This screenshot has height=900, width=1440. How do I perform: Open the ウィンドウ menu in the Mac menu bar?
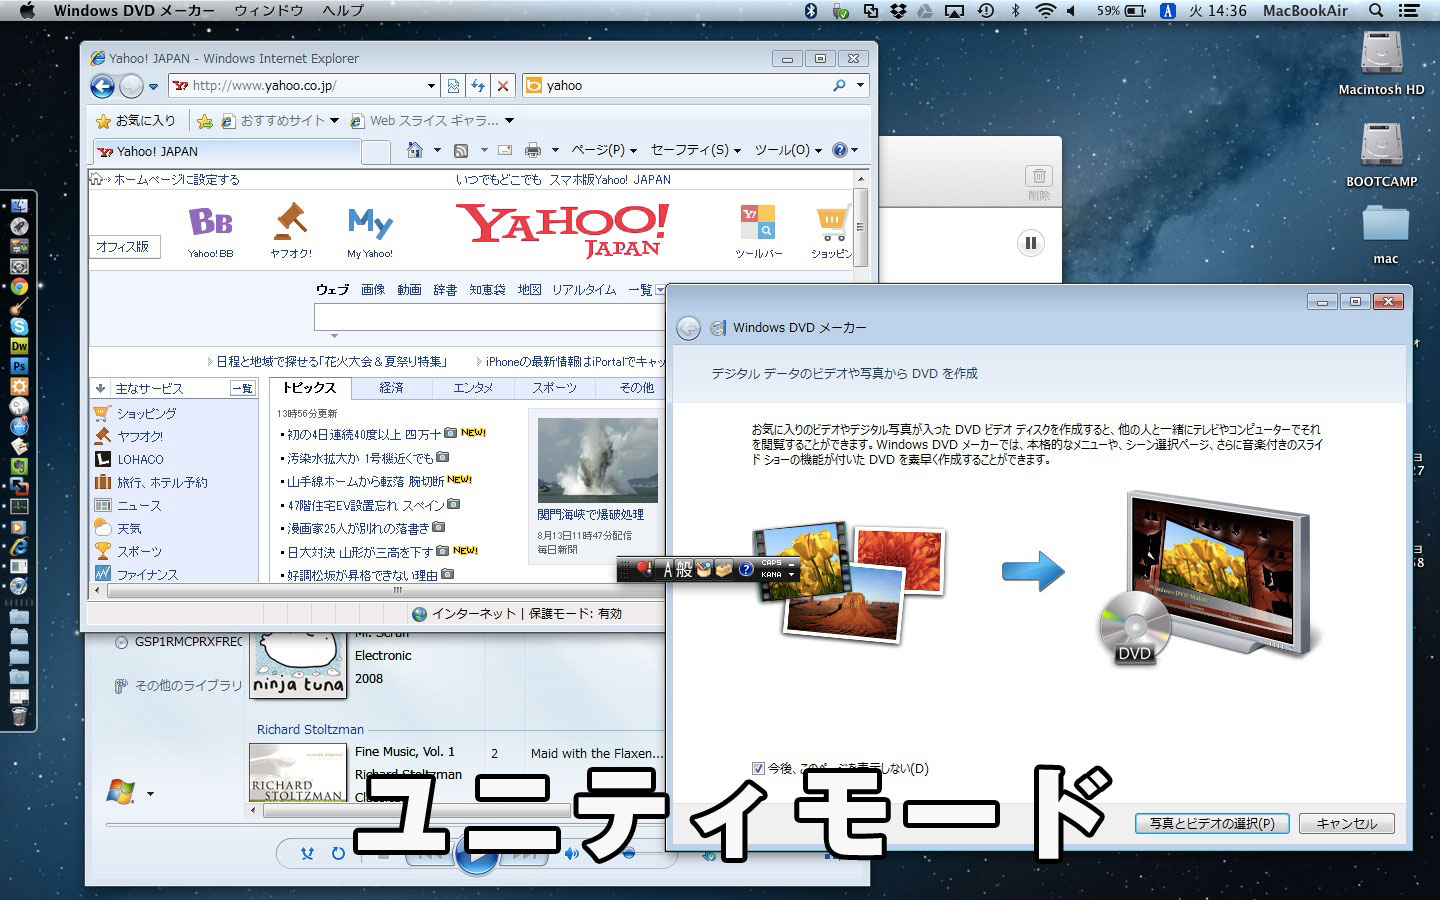click(268, 11)
